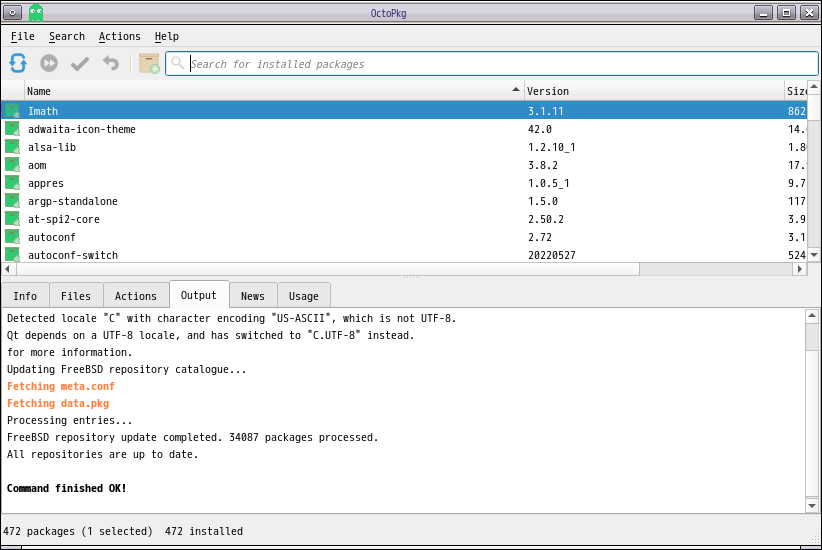Open the File menu
This screenshot has width=822, height=550.
pyautogui.click(x=23, y=36)
